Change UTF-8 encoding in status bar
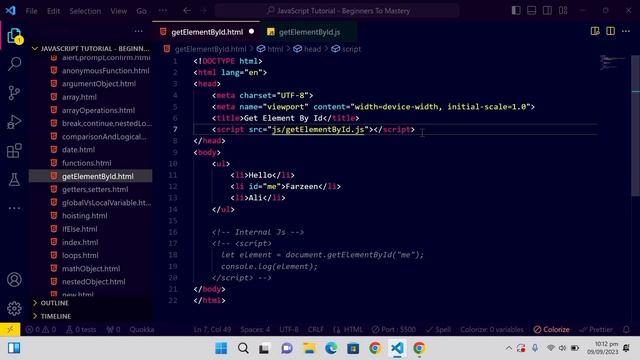The image size is (640, 360). tap(289, 329)
